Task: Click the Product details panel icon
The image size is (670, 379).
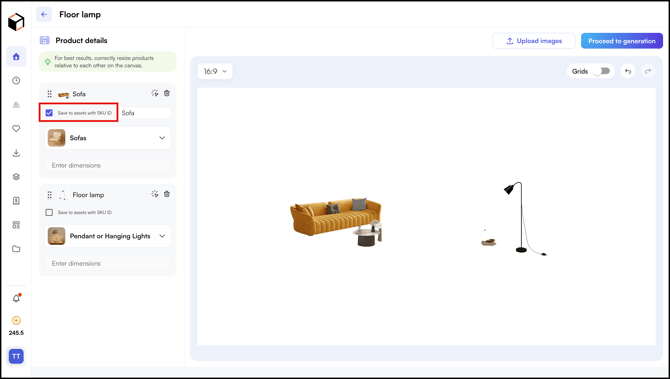Action: click(x=44, y=41)
